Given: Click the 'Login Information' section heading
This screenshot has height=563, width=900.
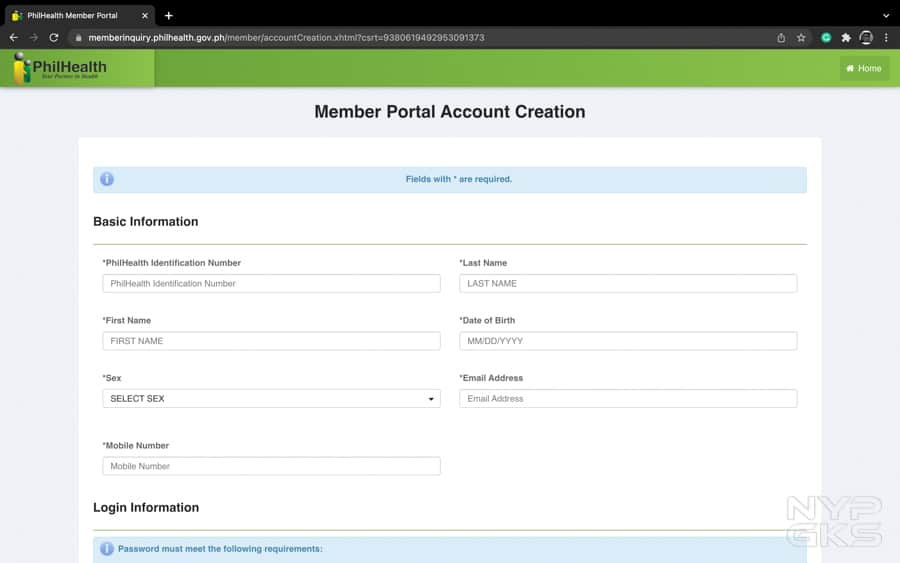Looking at the screenshot, I should pyautogui.click(x=146, y=507).
